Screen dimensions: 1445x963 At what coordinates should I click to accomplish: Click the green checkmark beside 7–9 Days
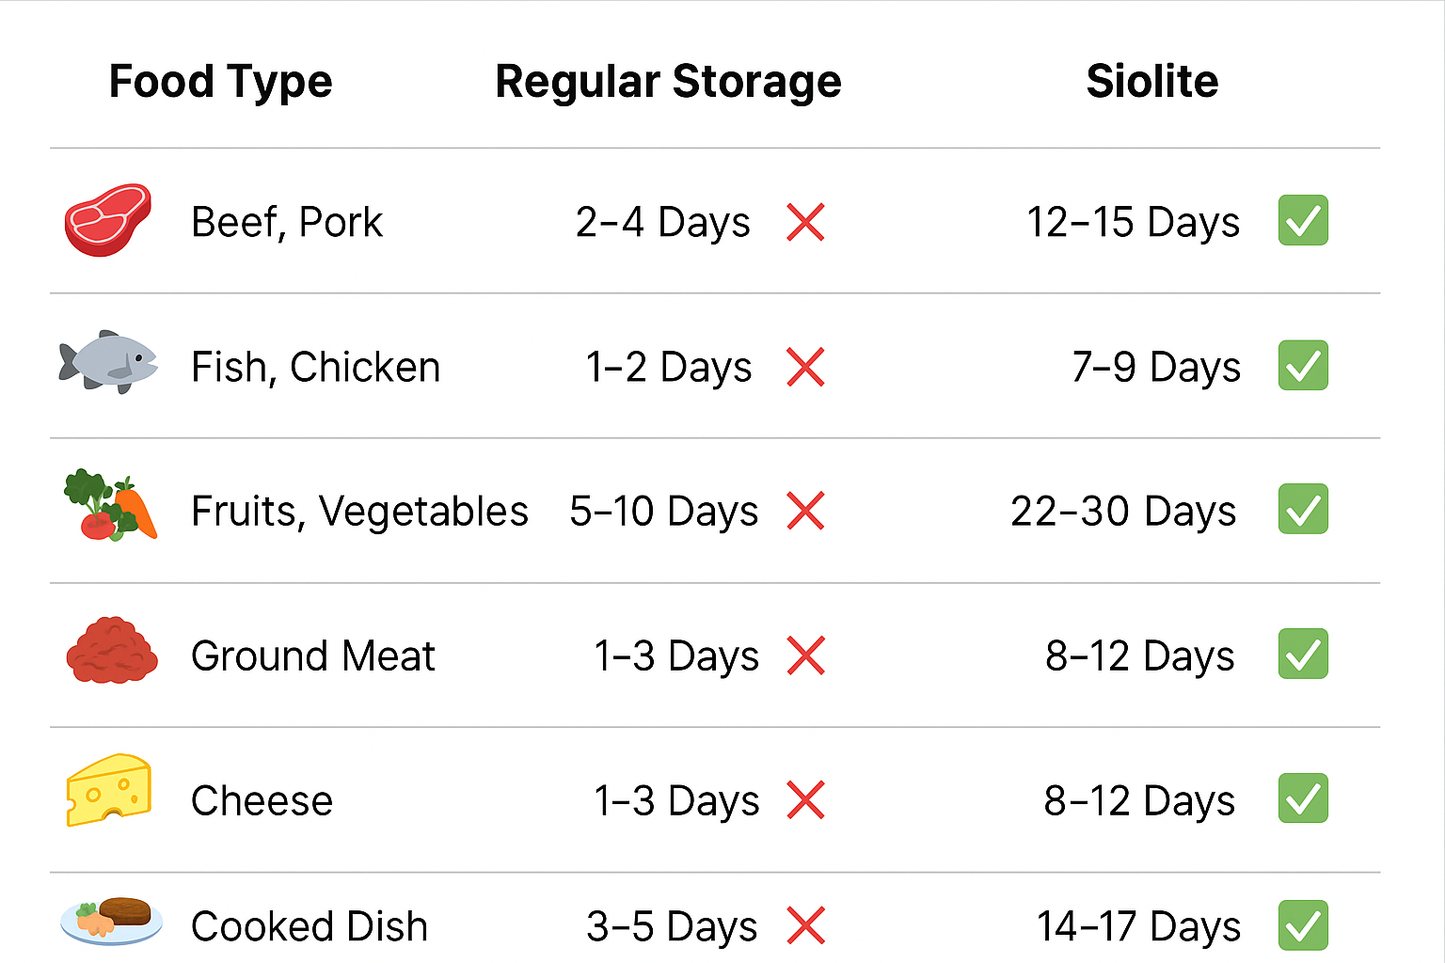1303,366
